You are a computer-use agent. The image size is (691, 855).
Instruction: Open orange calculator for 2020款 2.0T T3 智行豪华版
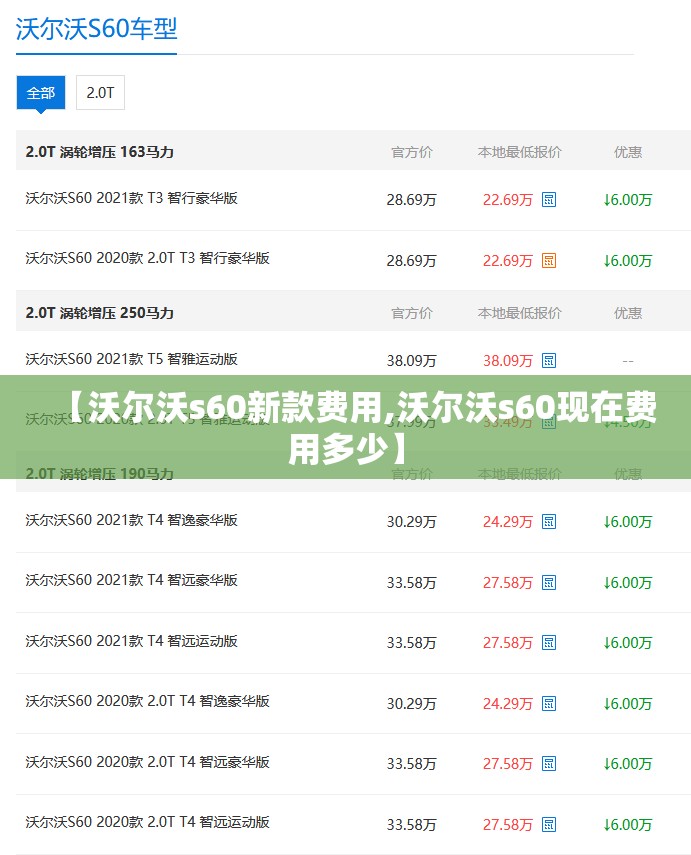click(x=549, y=261)
